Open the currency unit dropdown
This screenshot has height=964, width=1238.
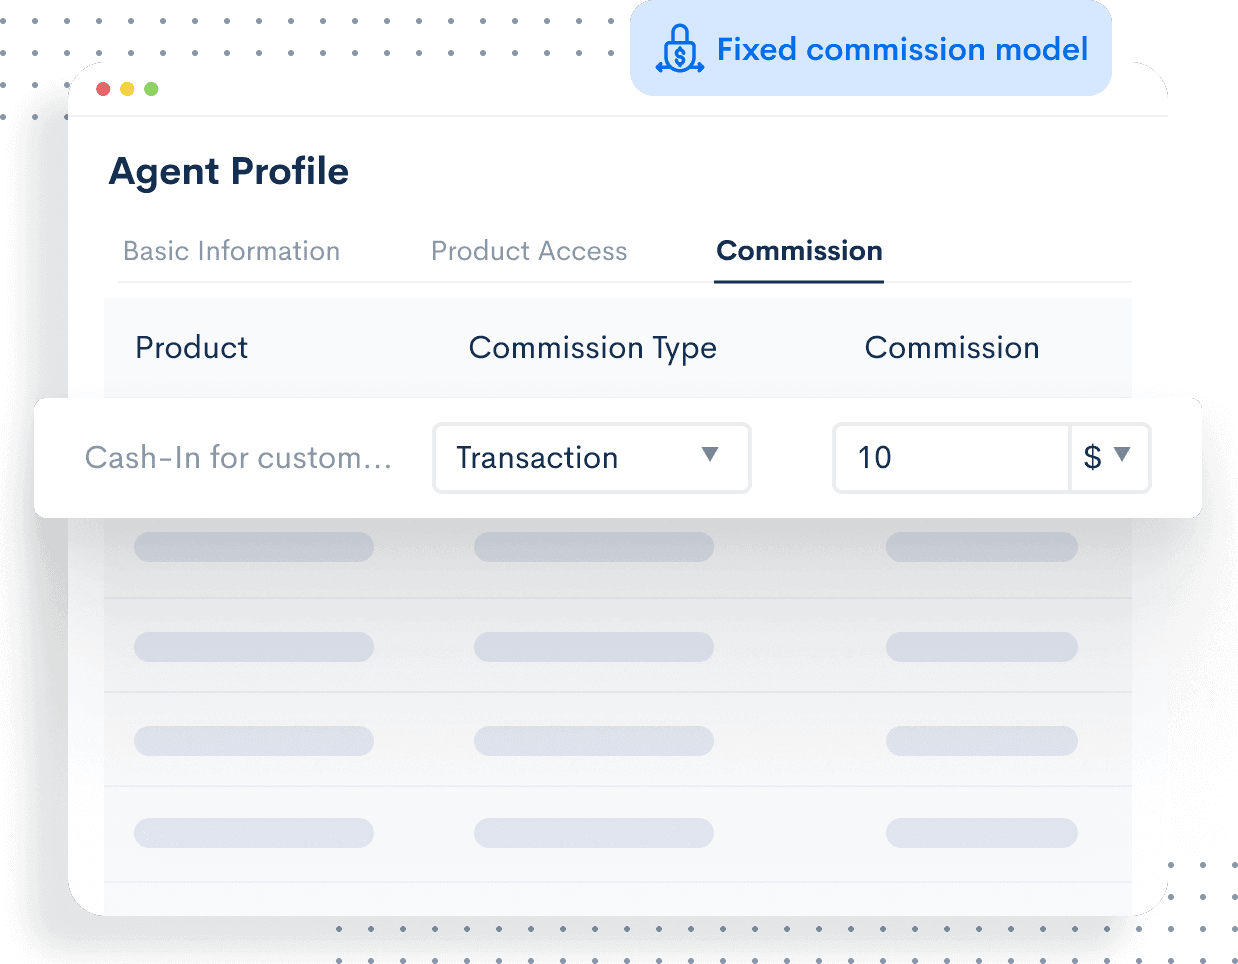(x=1111, y=457)
